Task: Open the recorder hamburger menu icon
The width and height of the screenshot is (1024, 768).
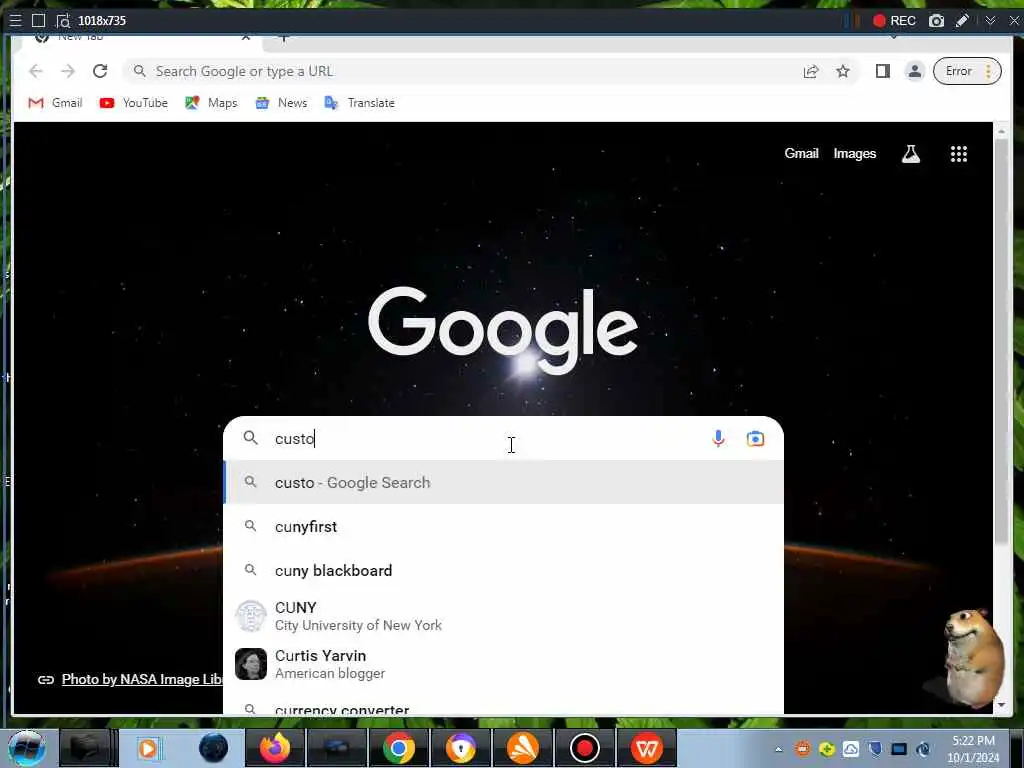Action: click(15, 21)
